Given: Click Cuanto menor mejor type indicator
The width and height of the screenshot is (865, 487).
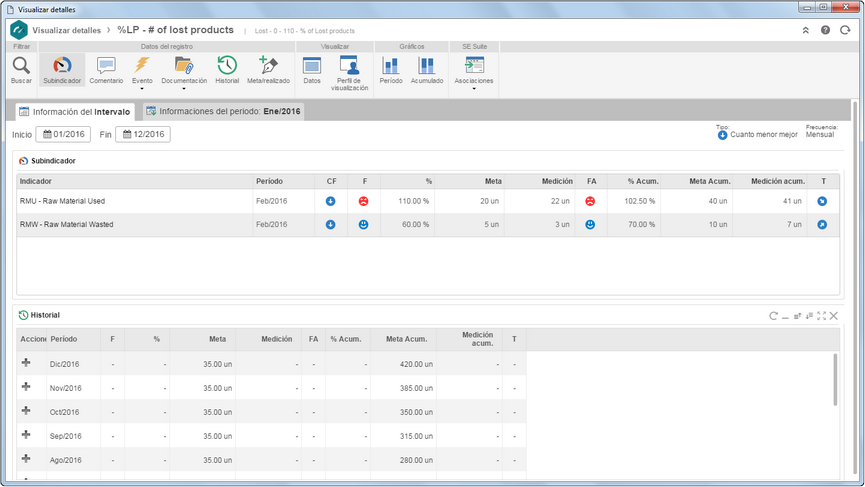Looking at the screenshot, I should [757, 135].
